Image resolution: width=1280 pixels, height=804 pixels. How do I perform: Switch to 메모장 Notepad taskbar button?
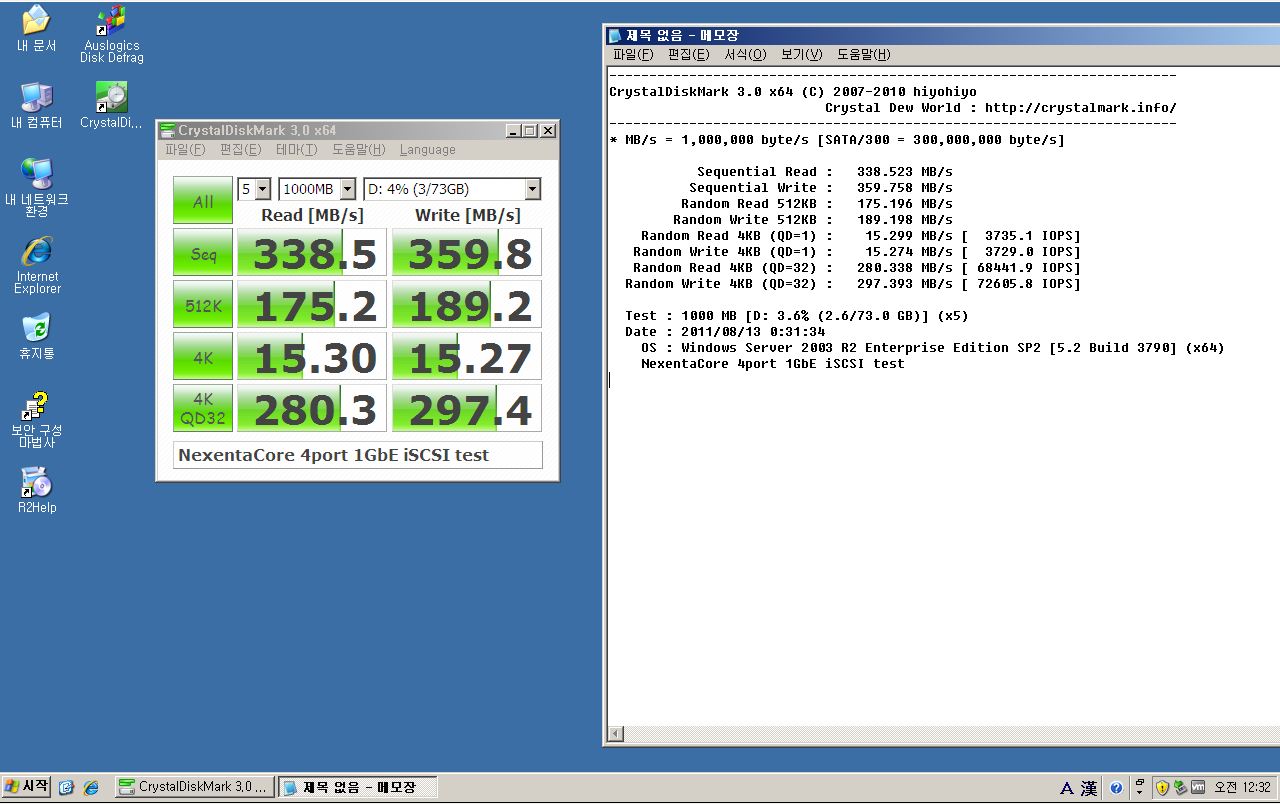(x=357, y=787)
